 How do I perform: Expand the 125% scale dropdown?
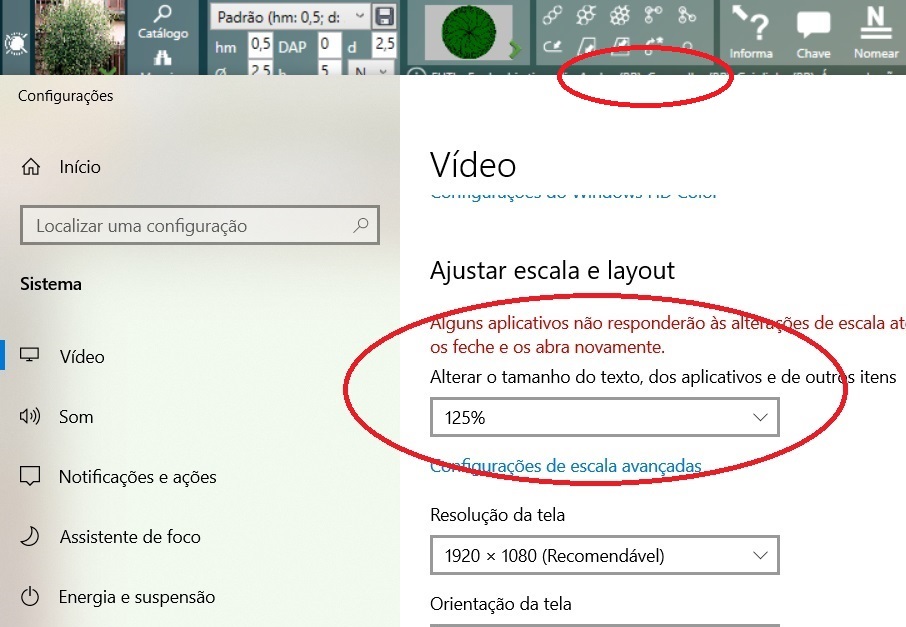click(x=604, y=418)
